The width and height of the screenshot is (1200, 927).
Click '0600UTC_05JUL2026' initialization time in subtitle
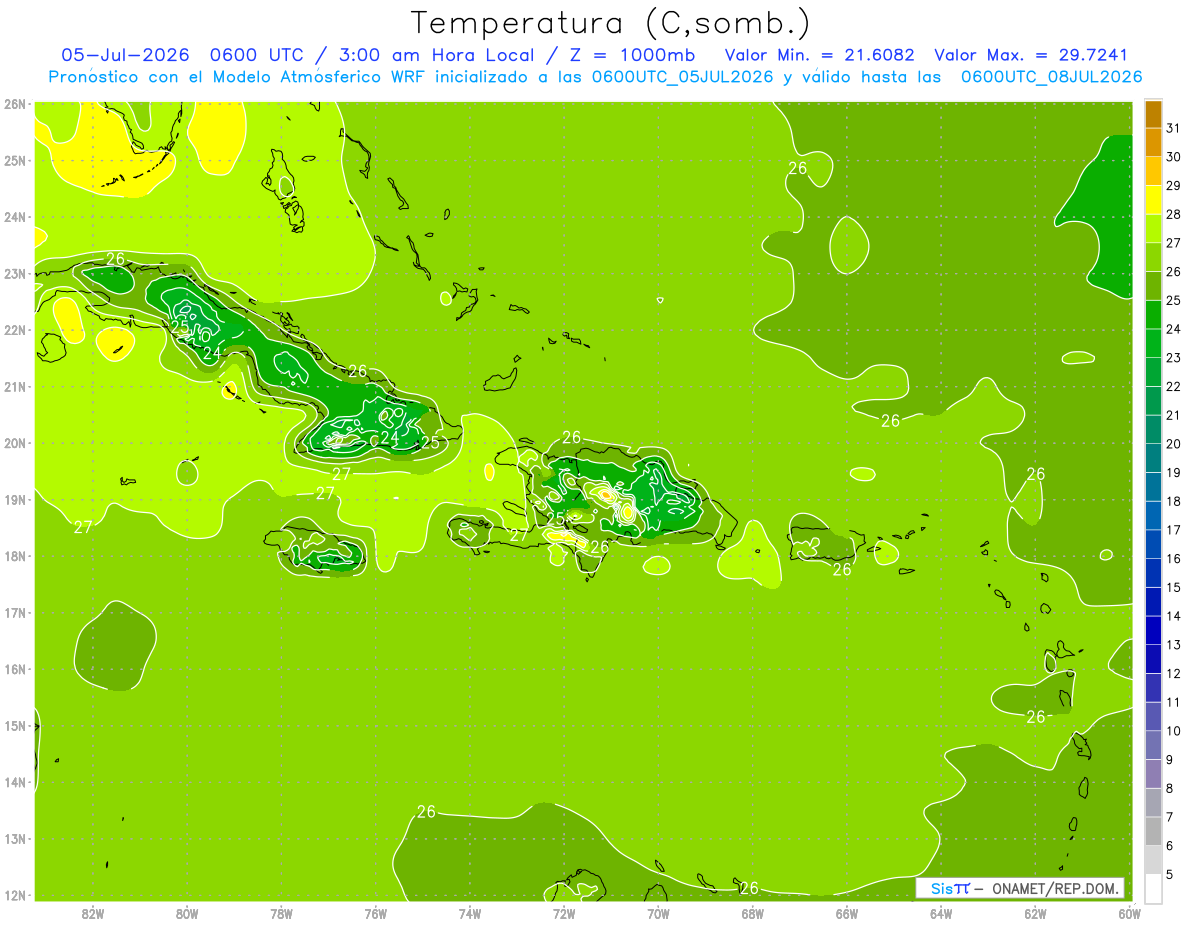click(683, 77)
